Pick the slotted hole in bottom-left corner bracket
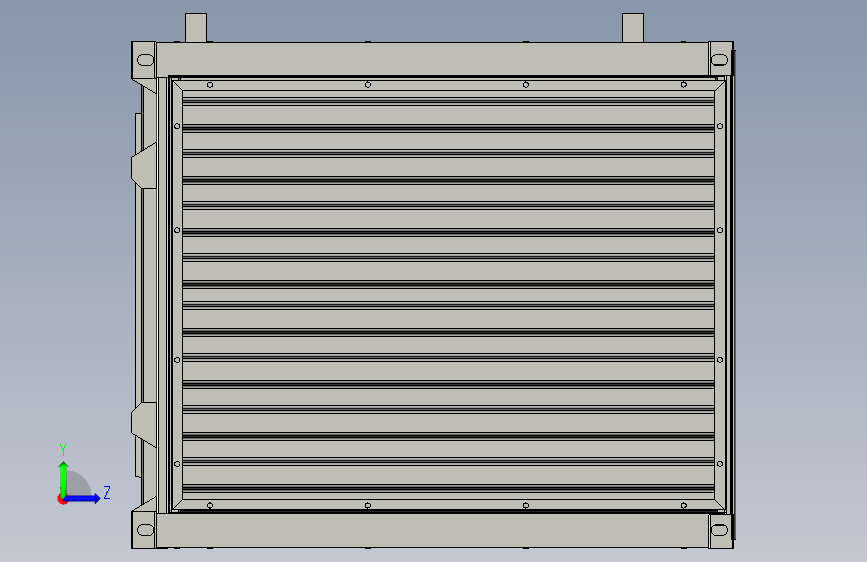 145,530
